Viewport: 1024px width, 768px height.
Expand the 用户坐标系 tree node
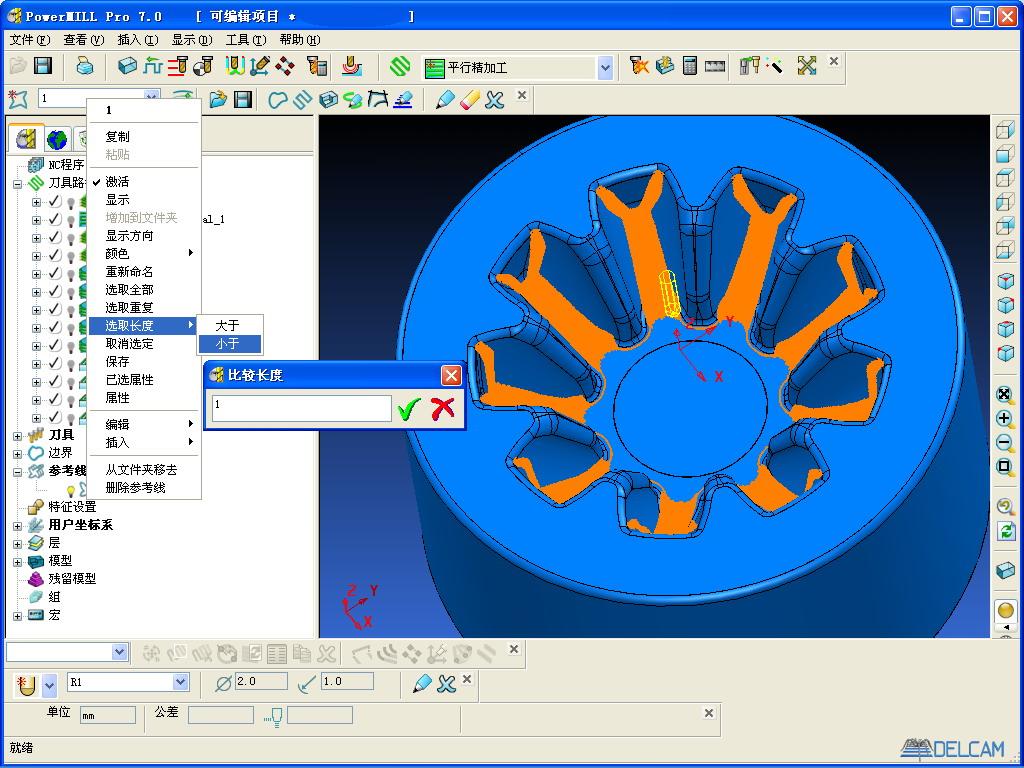18,526
